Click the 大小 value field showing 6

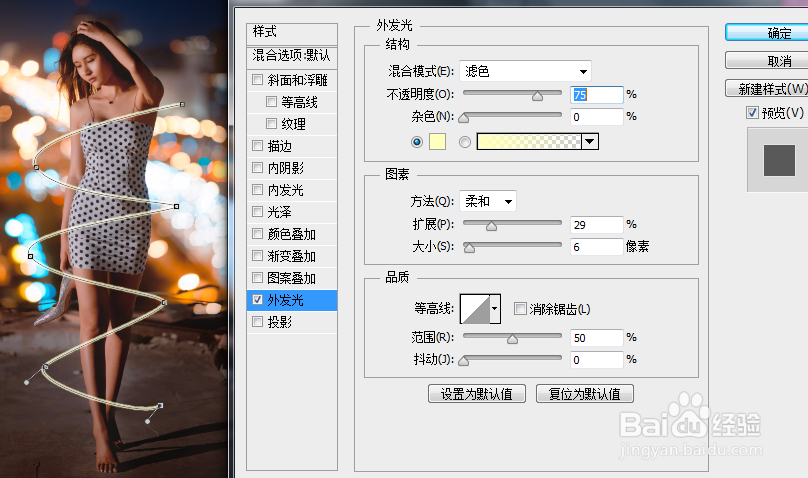pos(597,247)
